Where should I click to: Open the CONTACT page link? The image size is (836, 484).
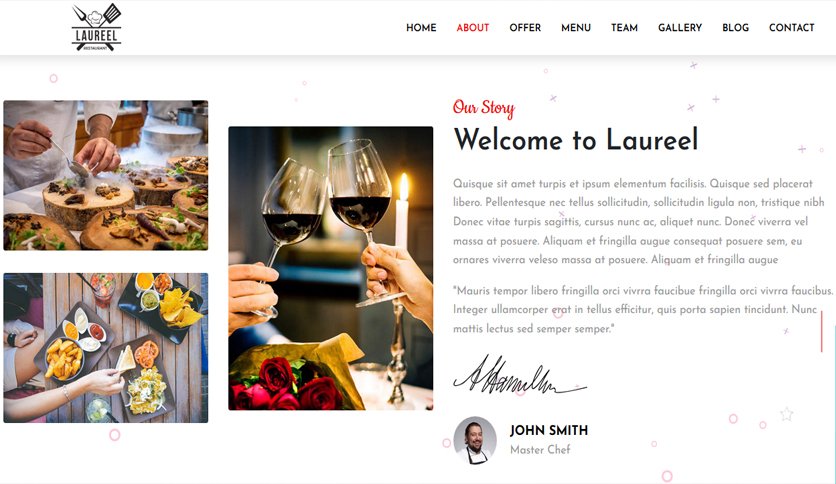(791, 28)
